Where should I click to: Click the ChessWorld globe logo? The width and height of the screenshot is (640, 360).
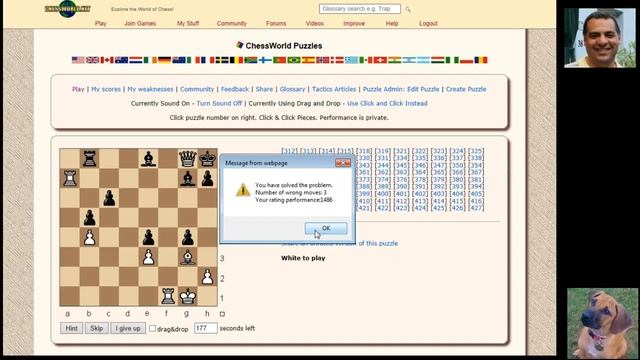(67, 9)
